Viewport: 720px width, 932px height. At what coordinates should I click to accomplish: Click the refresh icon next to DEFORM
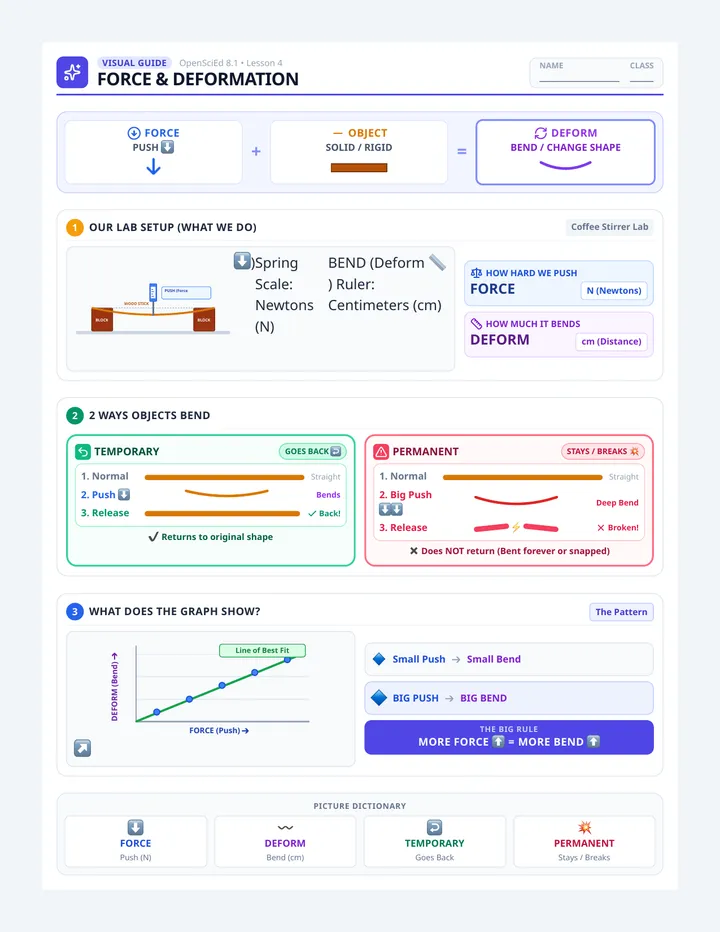(540, 133)
